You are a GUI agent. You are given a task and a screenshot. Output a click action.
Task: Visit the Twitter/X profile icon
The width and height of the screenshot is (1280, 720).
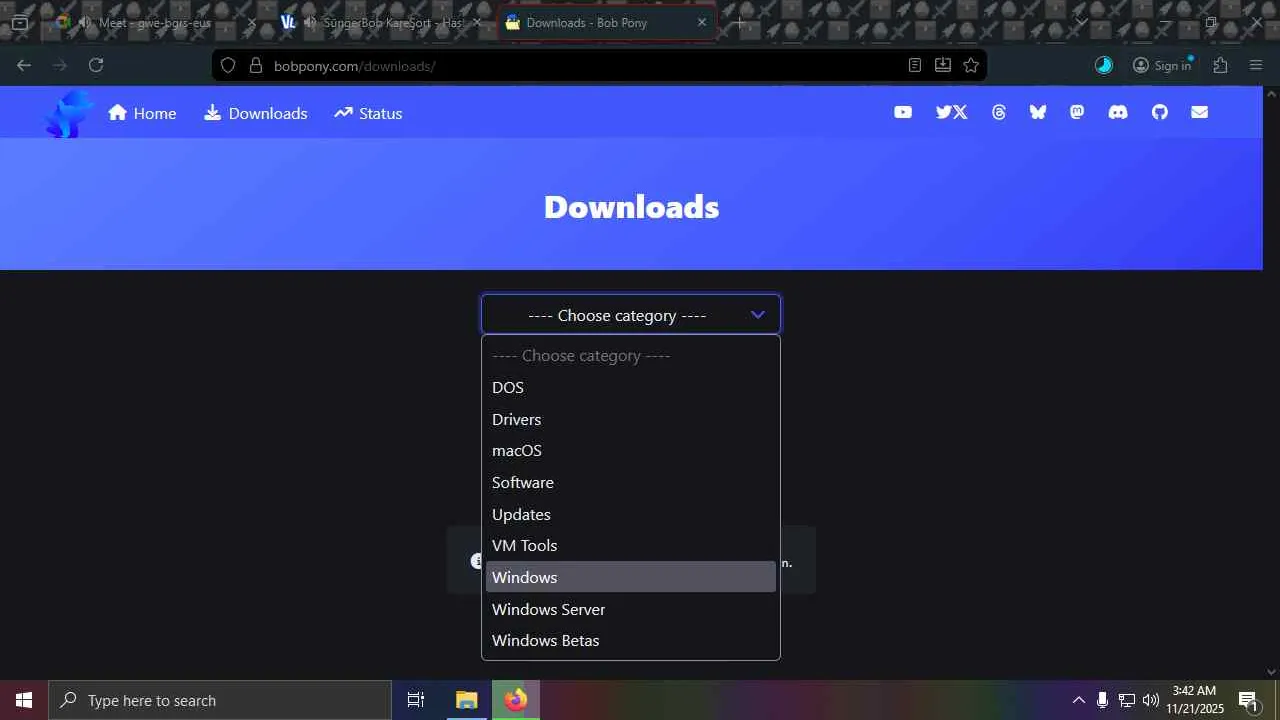tap(951, 113)
